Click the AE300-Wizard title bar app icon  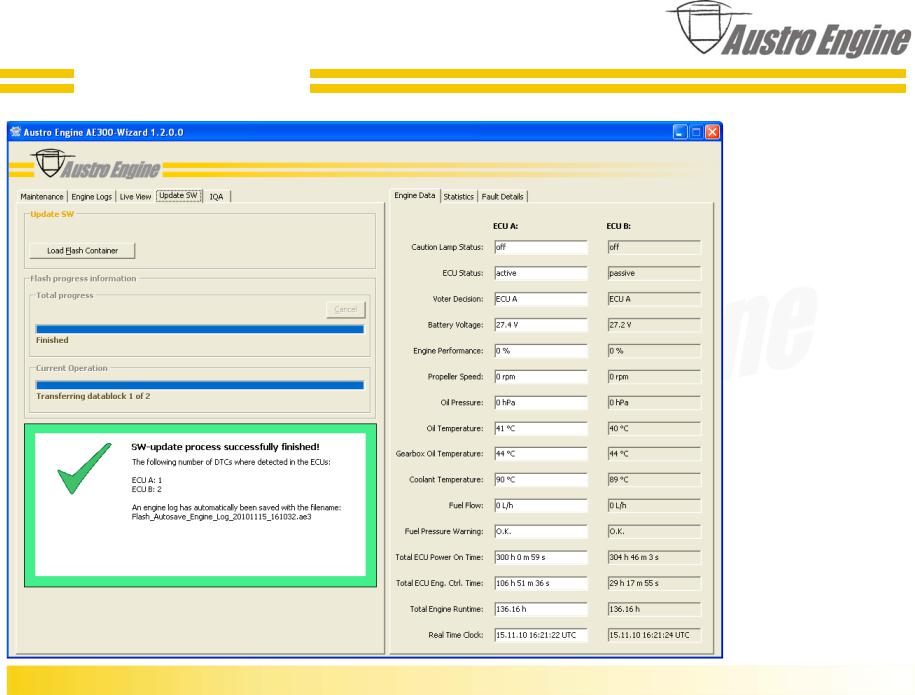click(x=16, y=132)
